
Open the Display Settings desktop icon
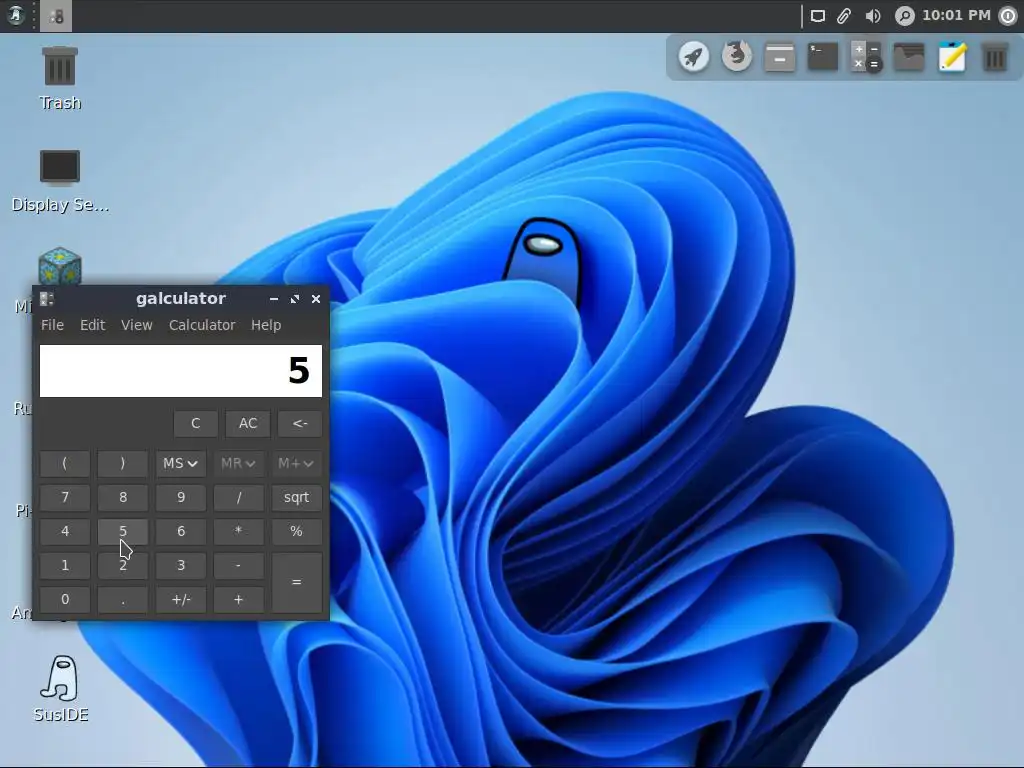[x=60, y=180]
